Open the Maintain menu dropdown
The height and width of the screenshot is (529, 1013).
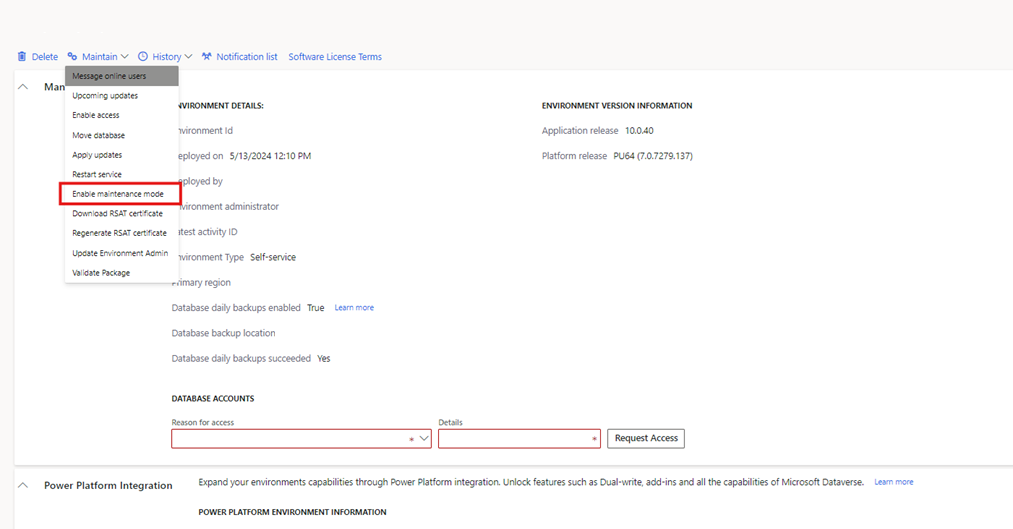[99, 57]
